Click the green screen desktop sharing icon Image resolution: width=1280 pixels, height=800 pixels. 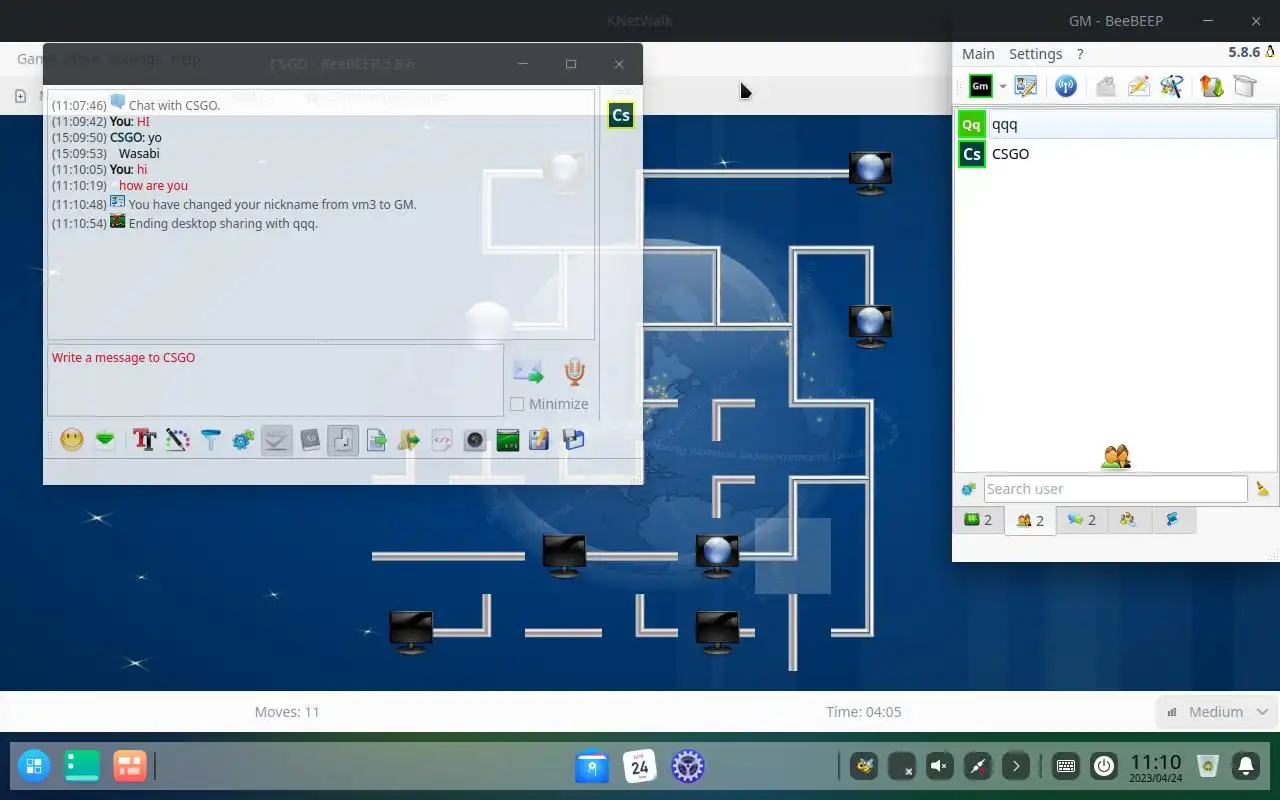tap(507, 440)
